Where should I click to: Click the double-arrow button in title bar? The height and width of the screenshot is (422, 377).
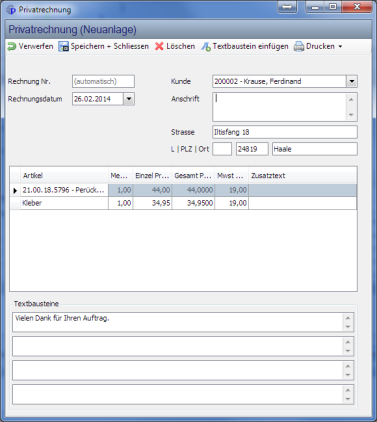287,7
